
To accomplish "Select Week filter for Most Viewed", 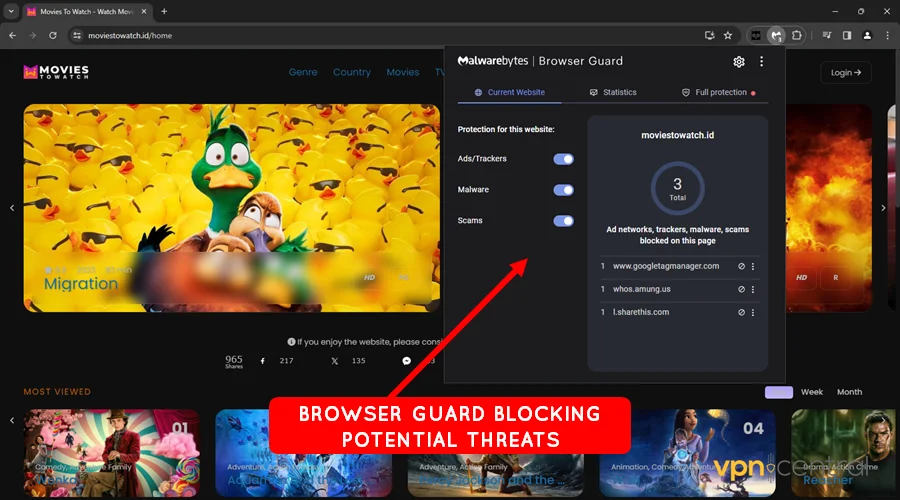I will coord(812,392).
